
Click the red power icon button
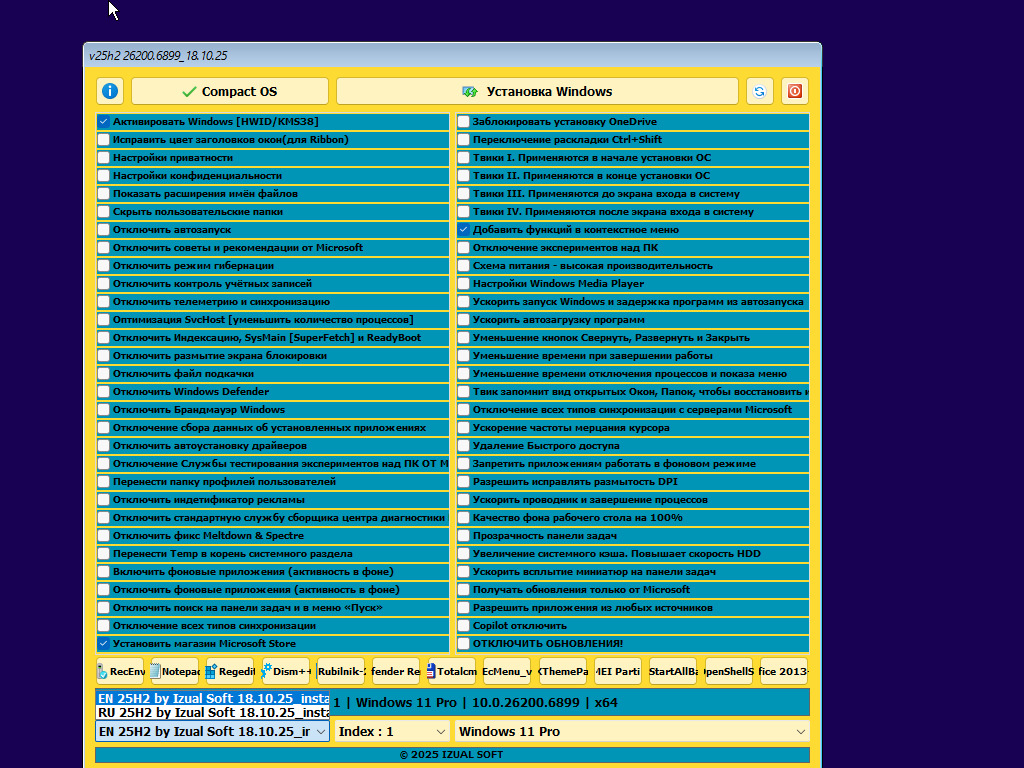[x=795, y=91]
